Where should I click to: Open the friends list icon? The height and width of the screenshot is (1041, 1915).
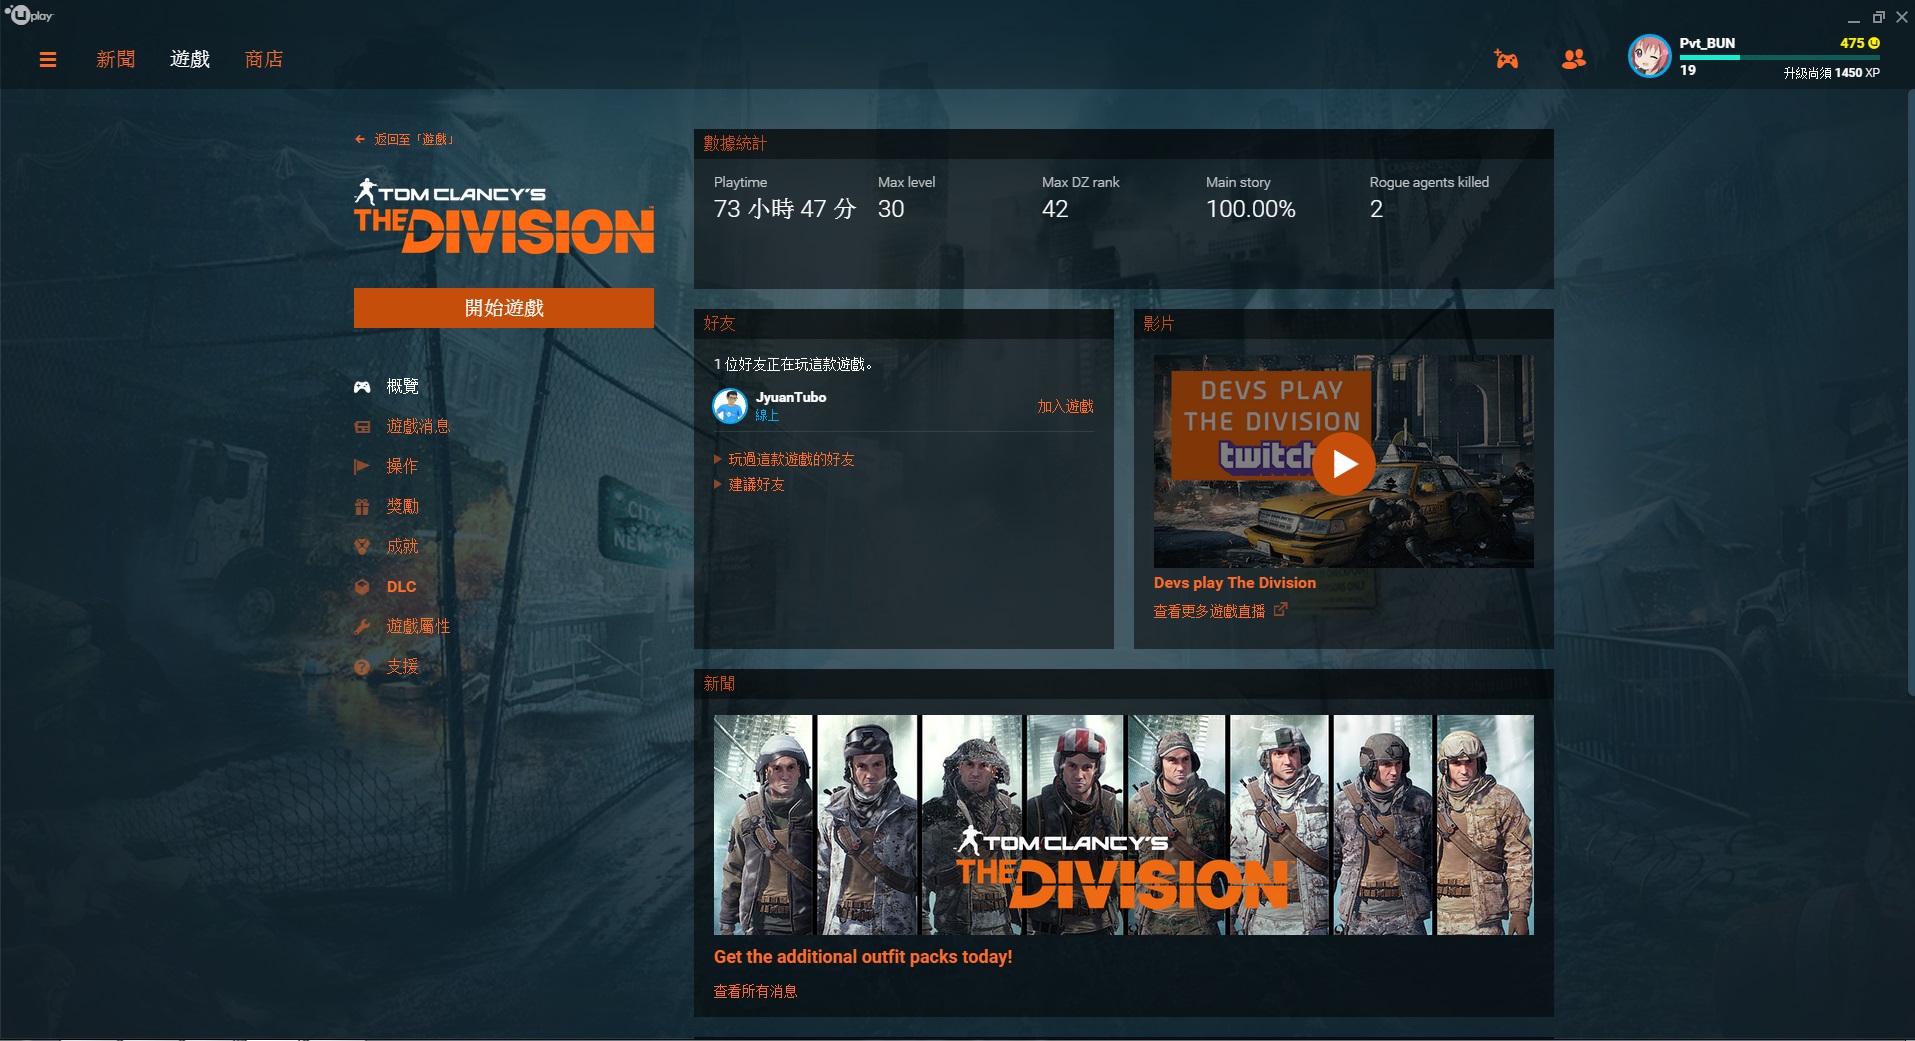[1574, 59]
